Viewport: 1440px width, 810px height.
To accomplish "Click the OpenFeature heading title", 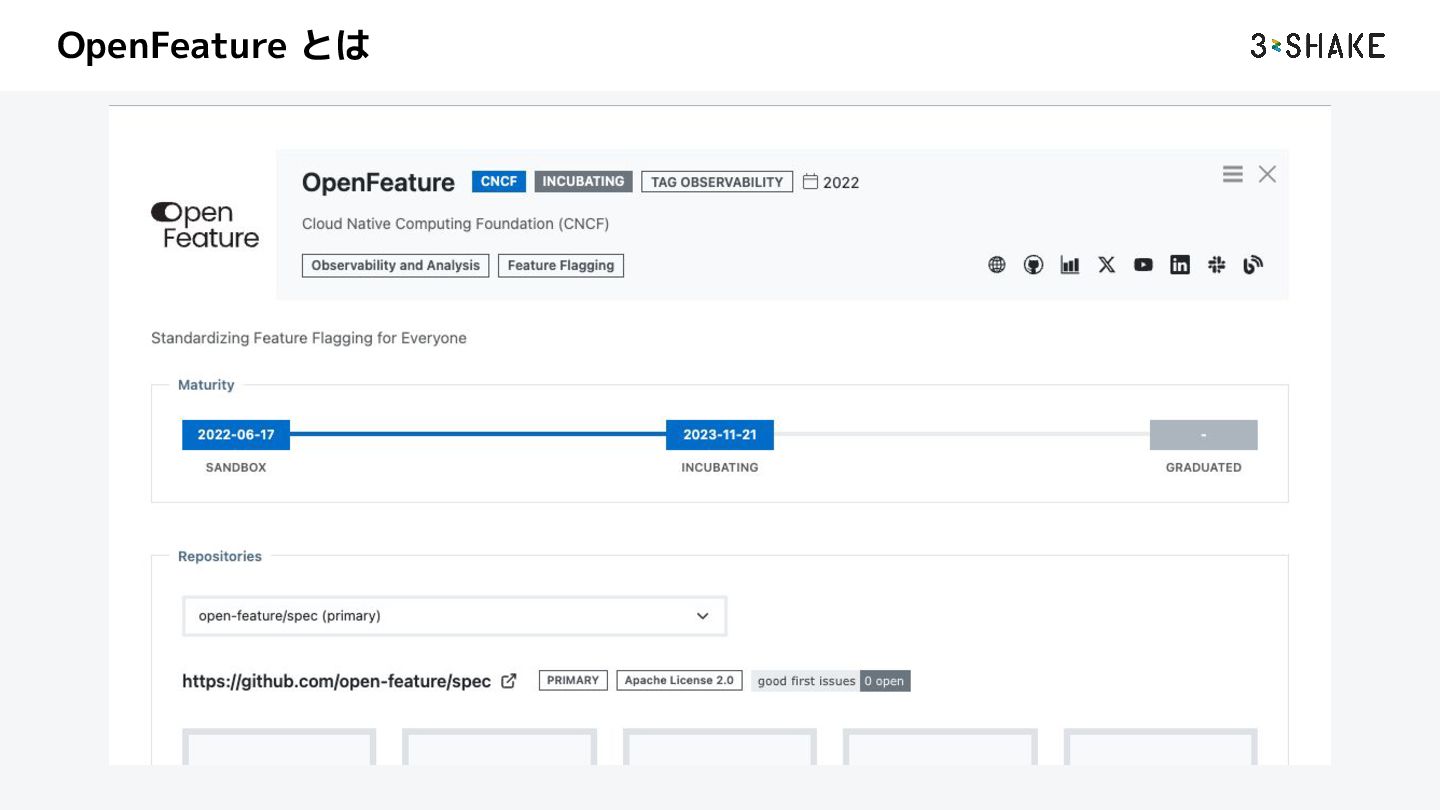I will point(378,182).
